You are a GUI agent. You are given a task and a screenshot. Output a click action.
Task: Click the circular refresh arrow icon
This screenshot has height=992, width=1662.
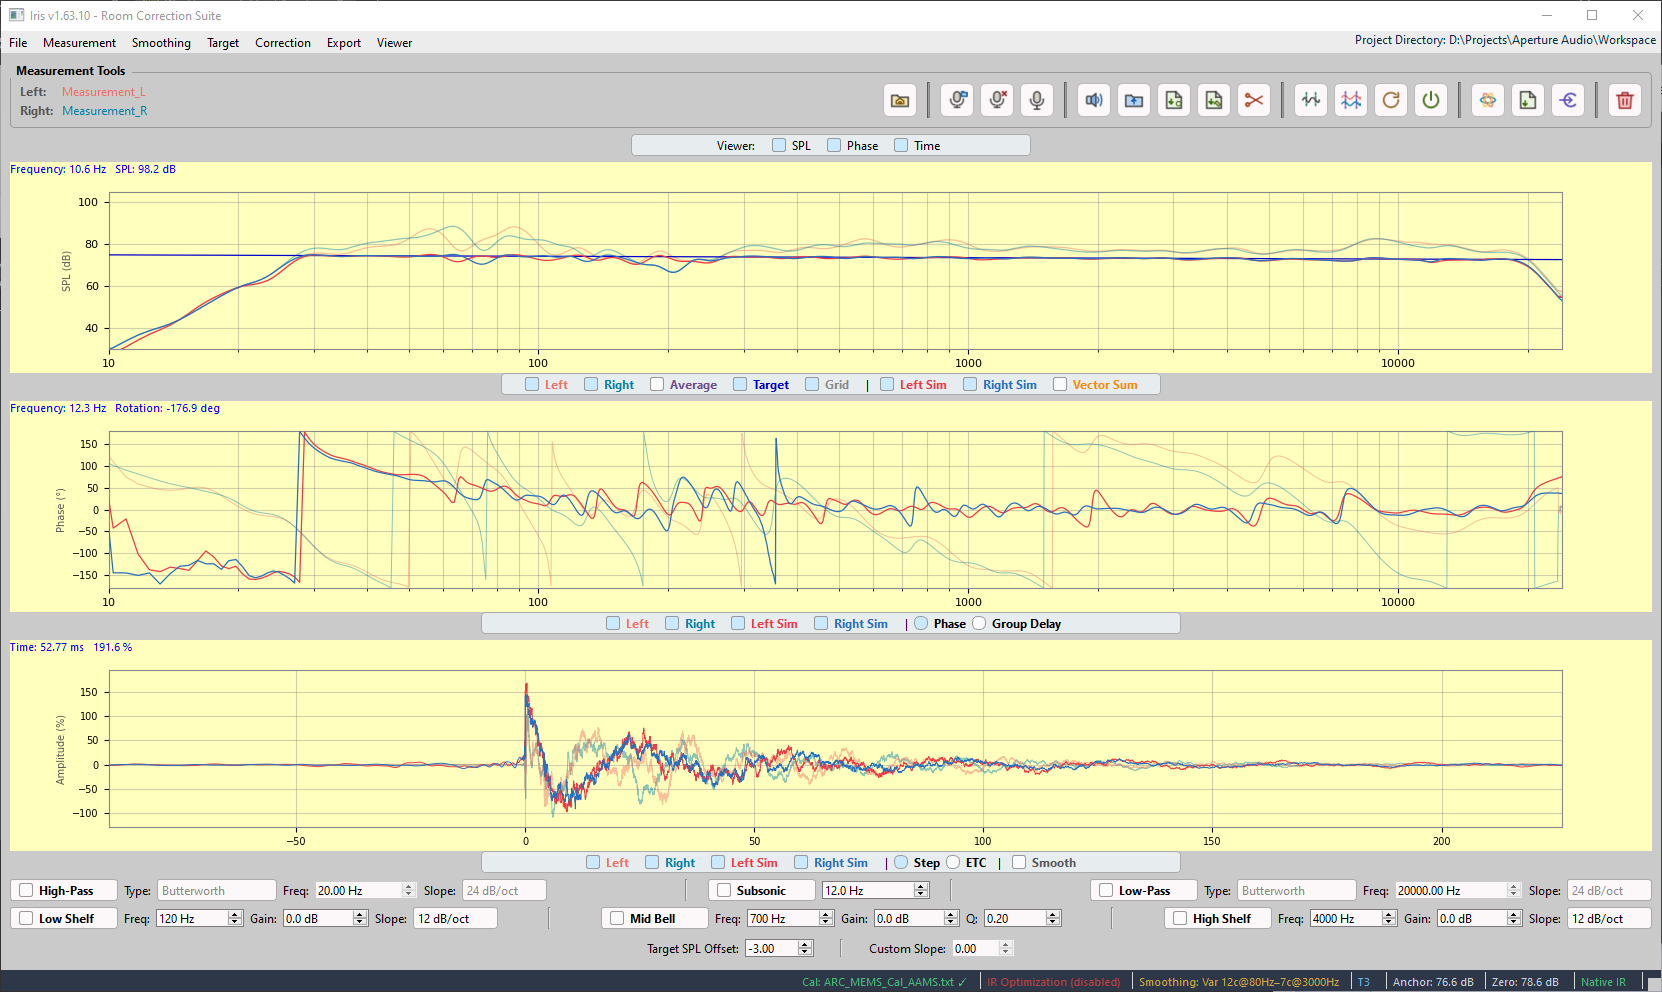pos(1391,100)
